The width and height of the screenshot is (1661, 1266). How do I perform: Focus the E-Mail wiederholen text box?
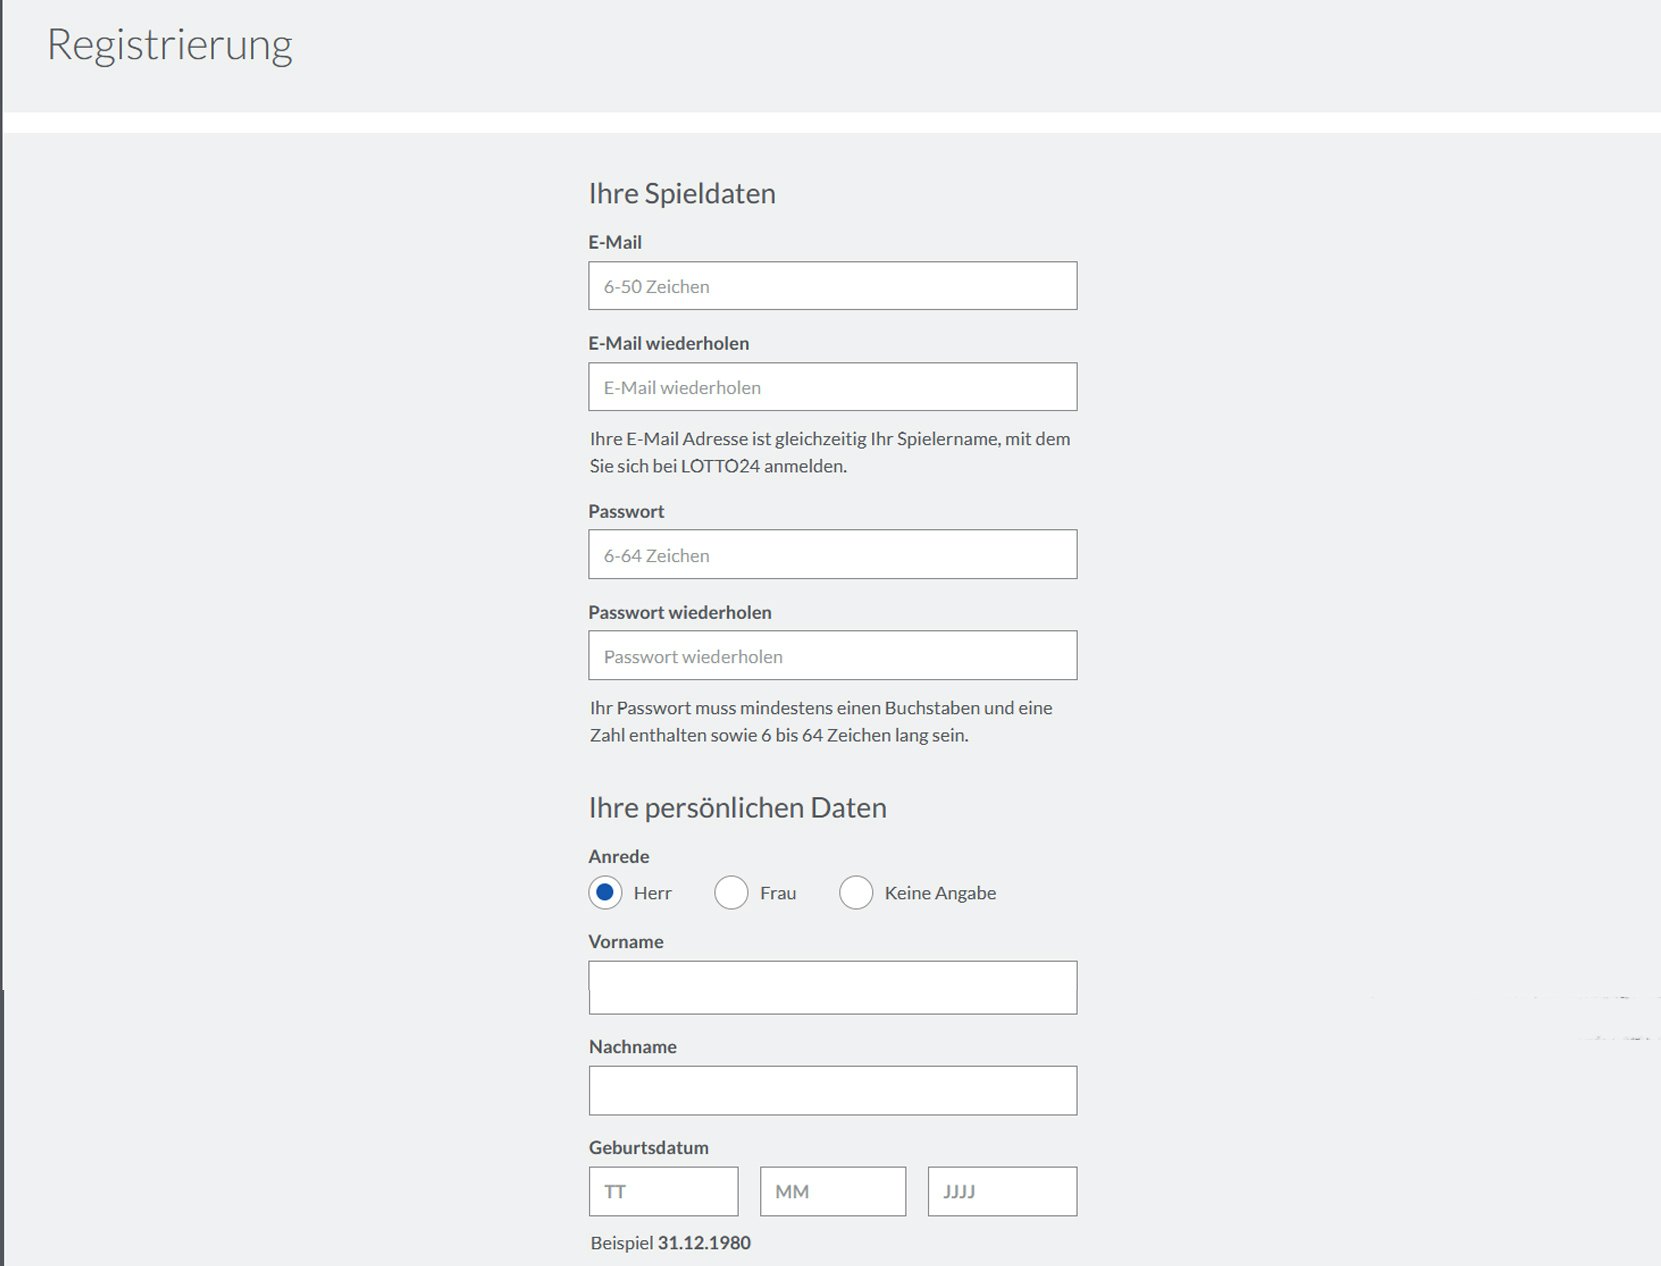point(832,387)
